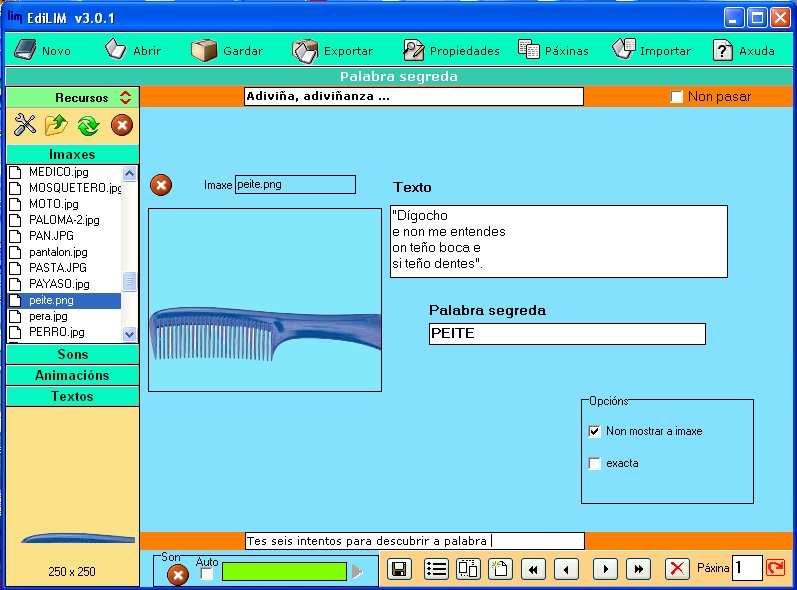Image resolution: width=797 pixels, height=590 pixels.
Task: Collapse the Recursos panel with red arrows
Action: 125,97
